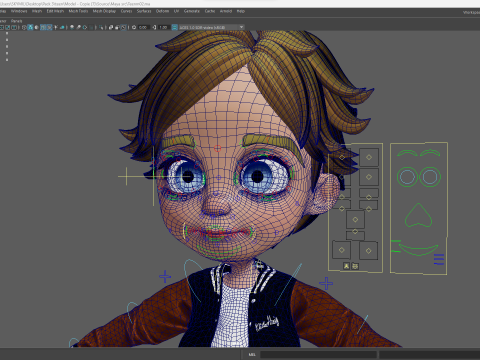Select the right eye circle control
This screenshot has height=360, width=480.
[x=430, y=177]
